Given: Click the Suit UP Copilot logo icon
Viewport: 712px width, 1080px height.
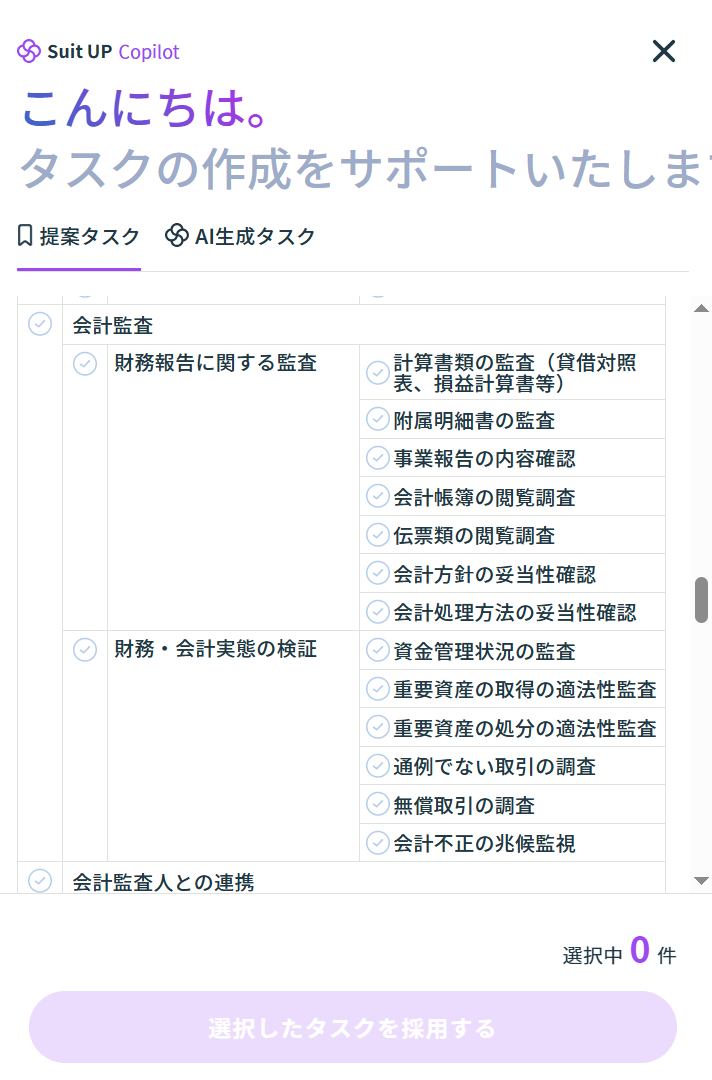Looking at the screenshot, I should tap(29, 51).
